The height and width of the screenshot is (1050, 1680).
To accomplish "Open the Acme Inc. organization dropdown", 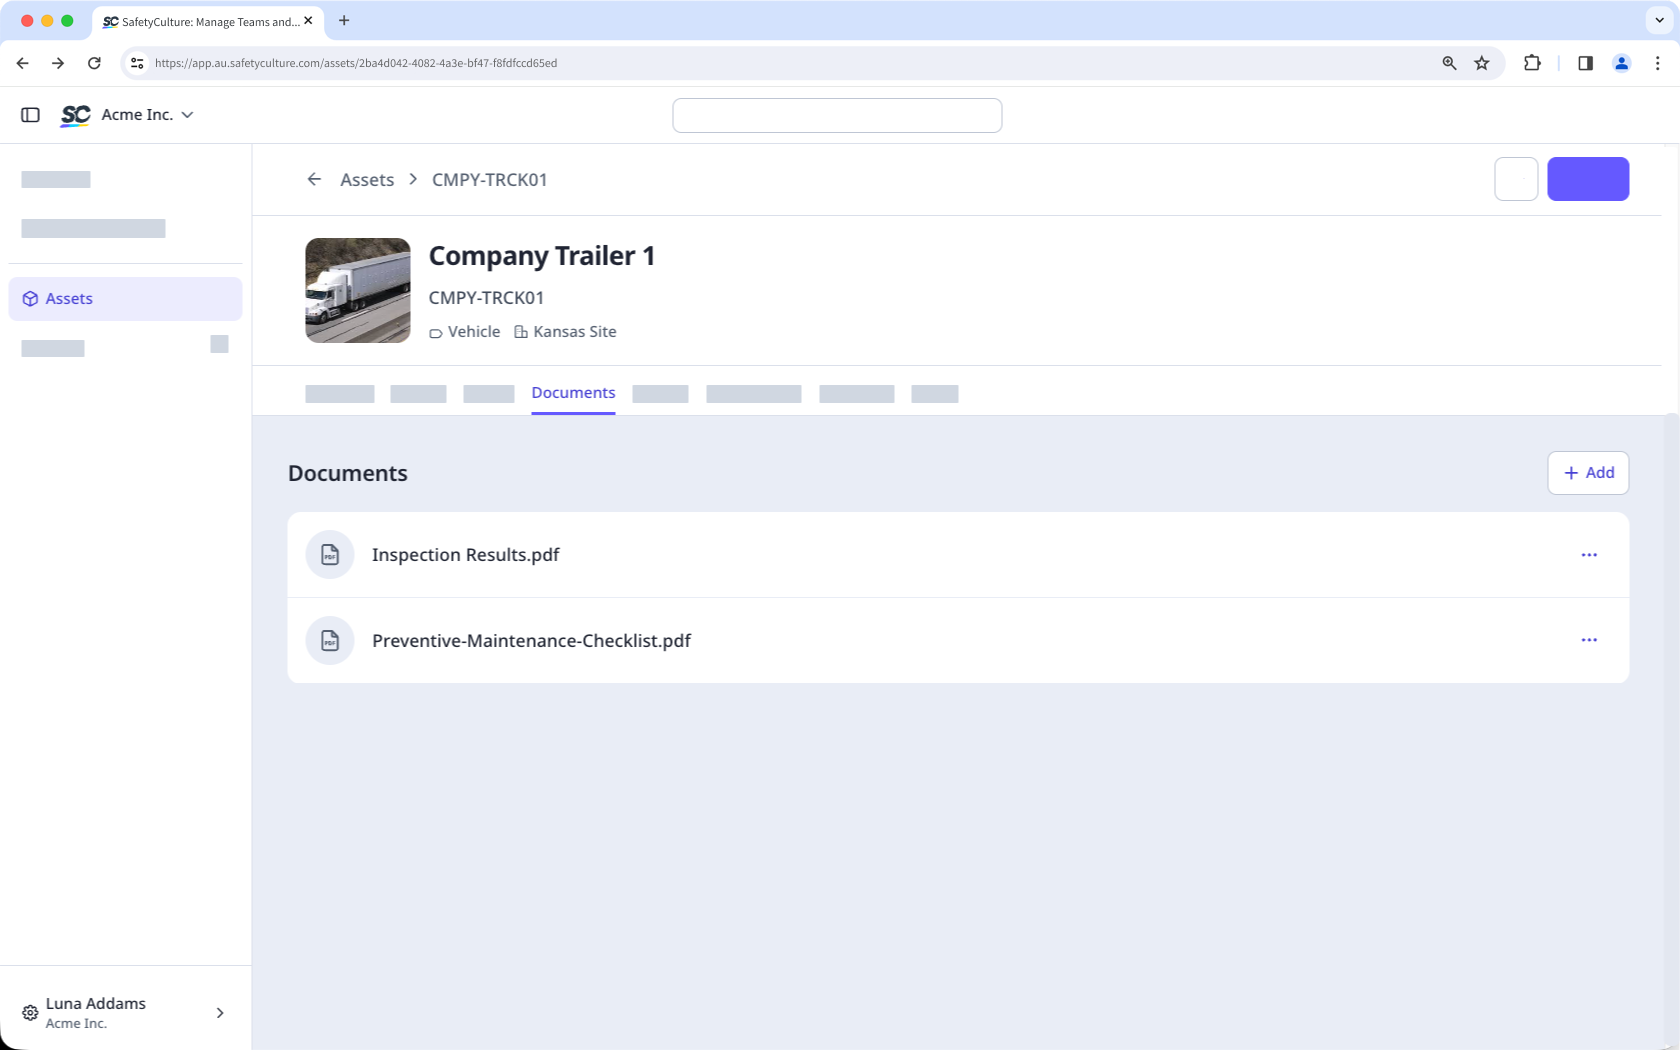I will pos(147,115).
